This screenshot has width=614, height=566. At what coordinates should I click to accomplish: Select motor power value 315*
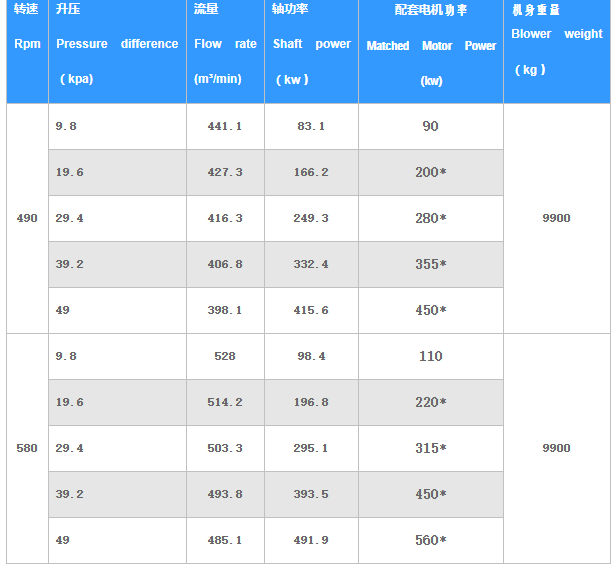[x=431, y=448]
